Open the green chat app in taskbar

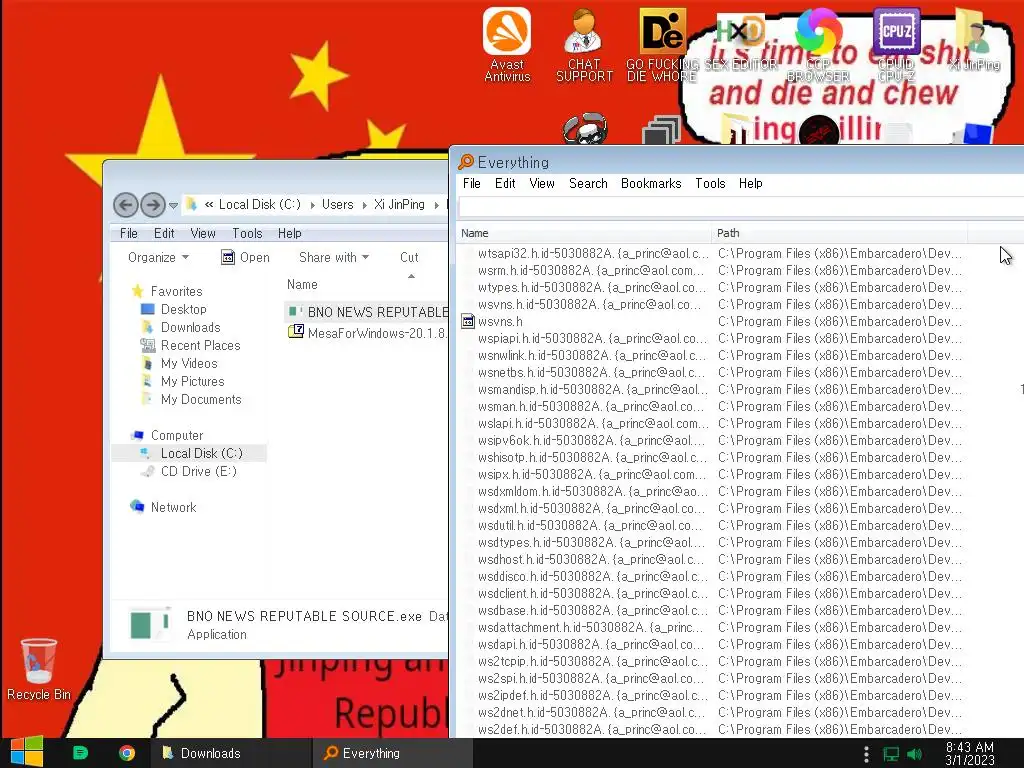80,753
